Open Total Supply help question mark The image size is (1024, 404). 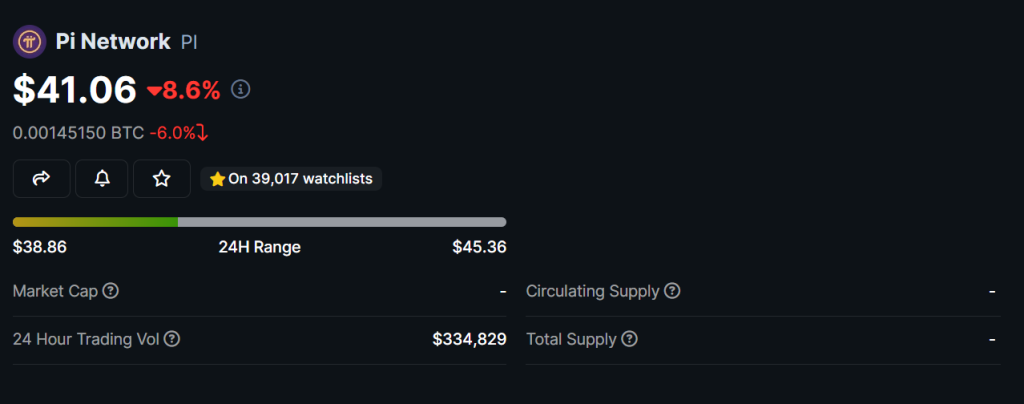(630, 339)
